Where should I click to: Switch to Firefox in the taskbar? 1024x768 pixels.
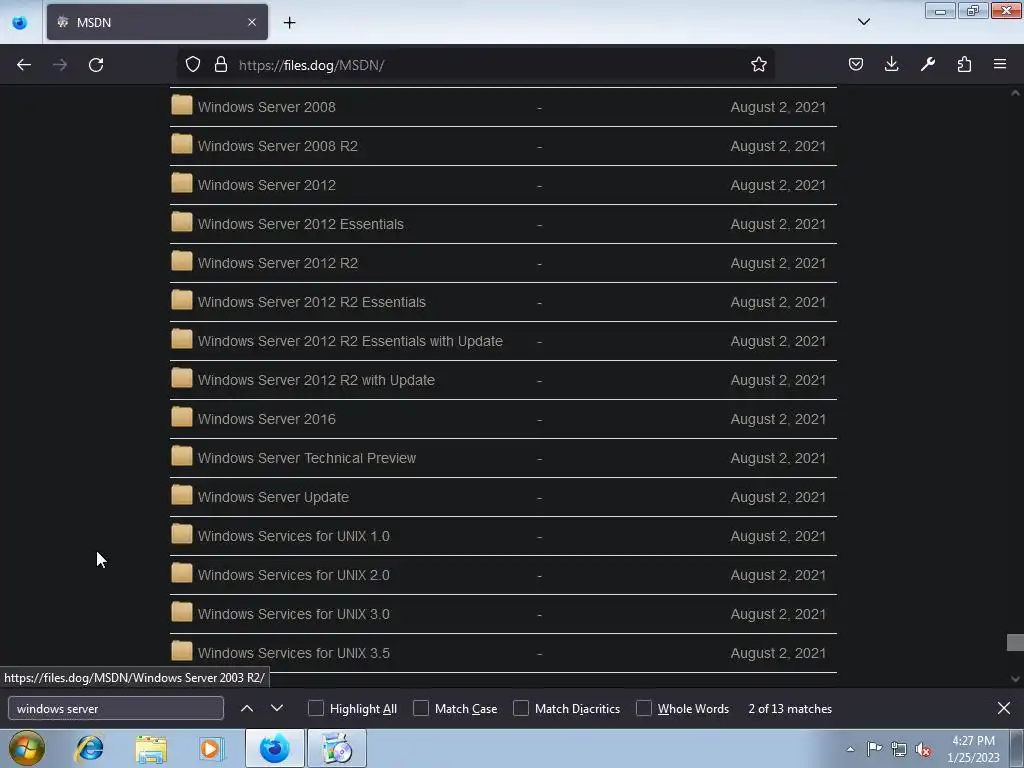pyautogui.click(x=274, y=748)
